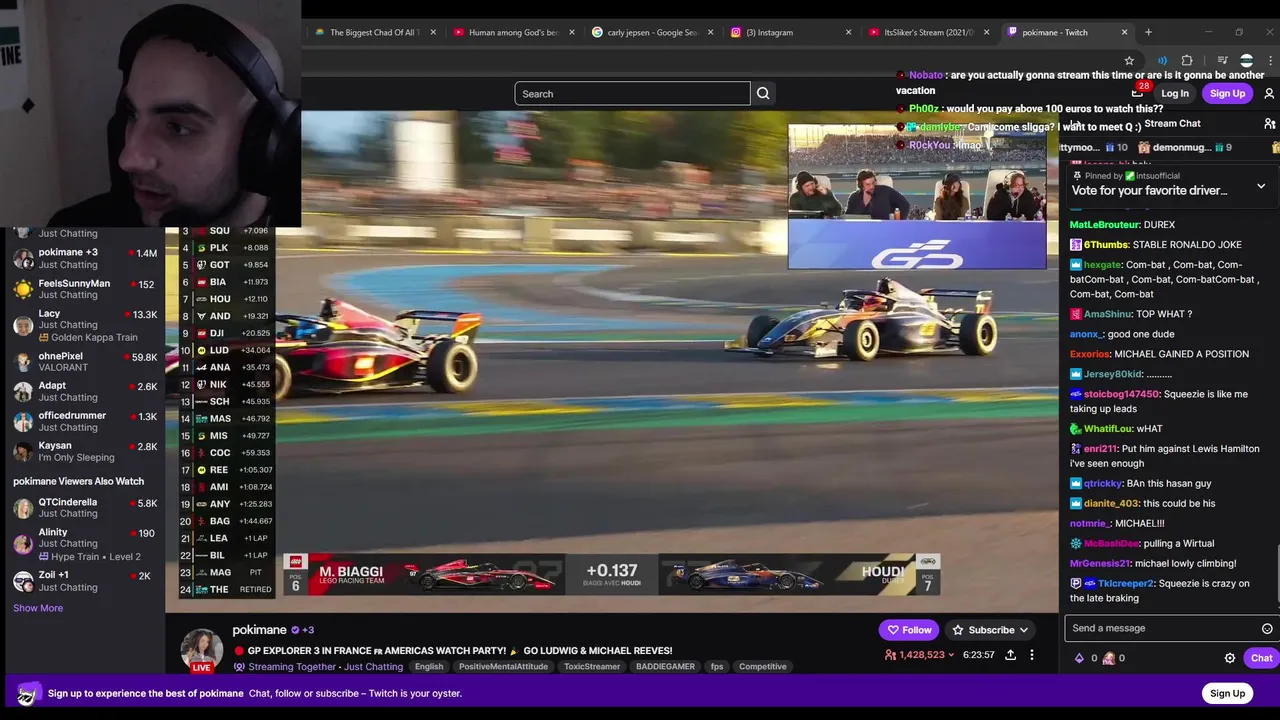
Task: Open the three-dot more options under video
Action: [1032, 655]
